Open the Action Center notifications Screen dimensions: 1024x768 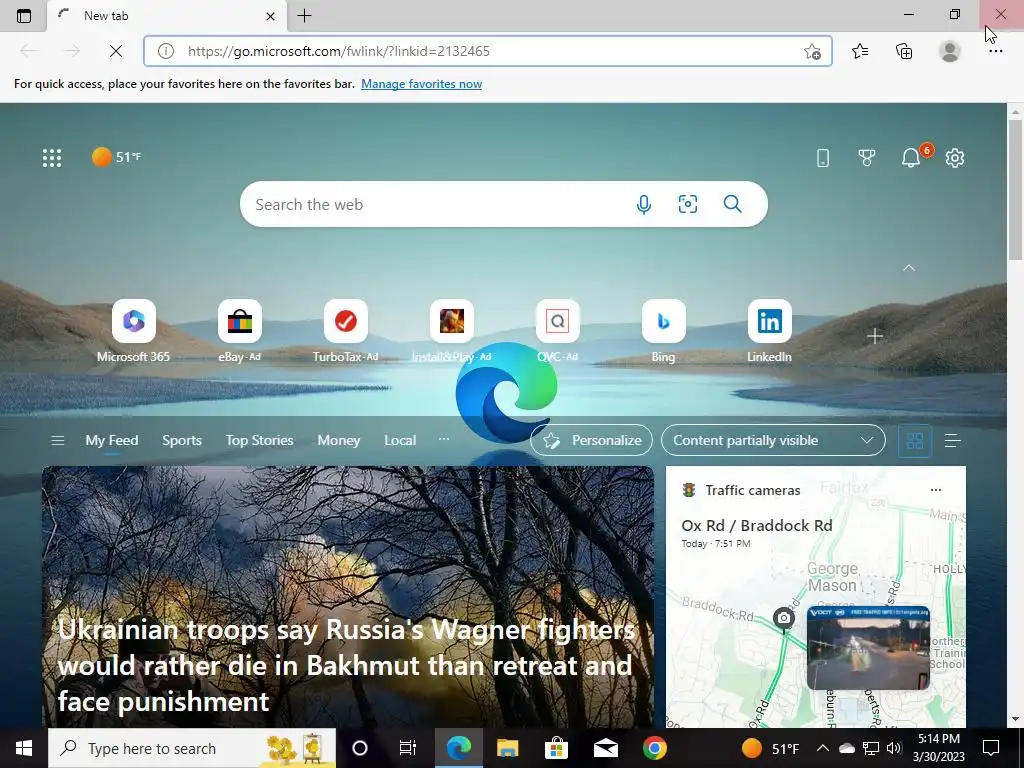pos(991,748)
